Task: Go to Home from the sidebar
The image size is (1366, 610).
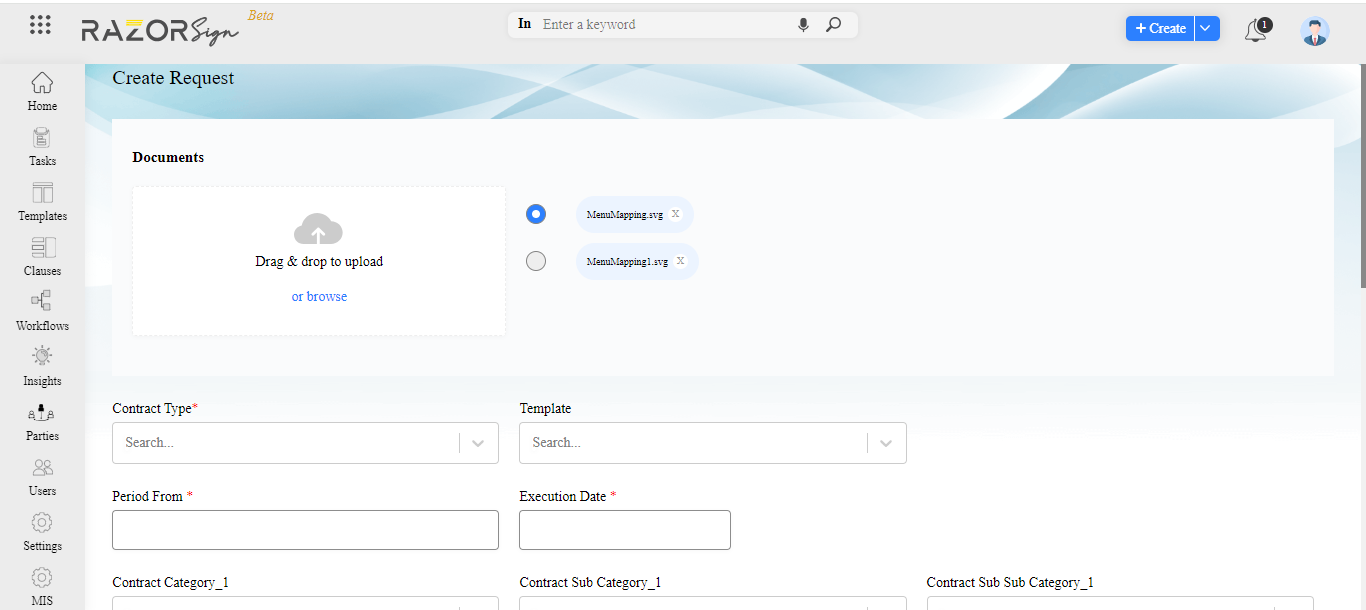Action: [x=41, y=90]
